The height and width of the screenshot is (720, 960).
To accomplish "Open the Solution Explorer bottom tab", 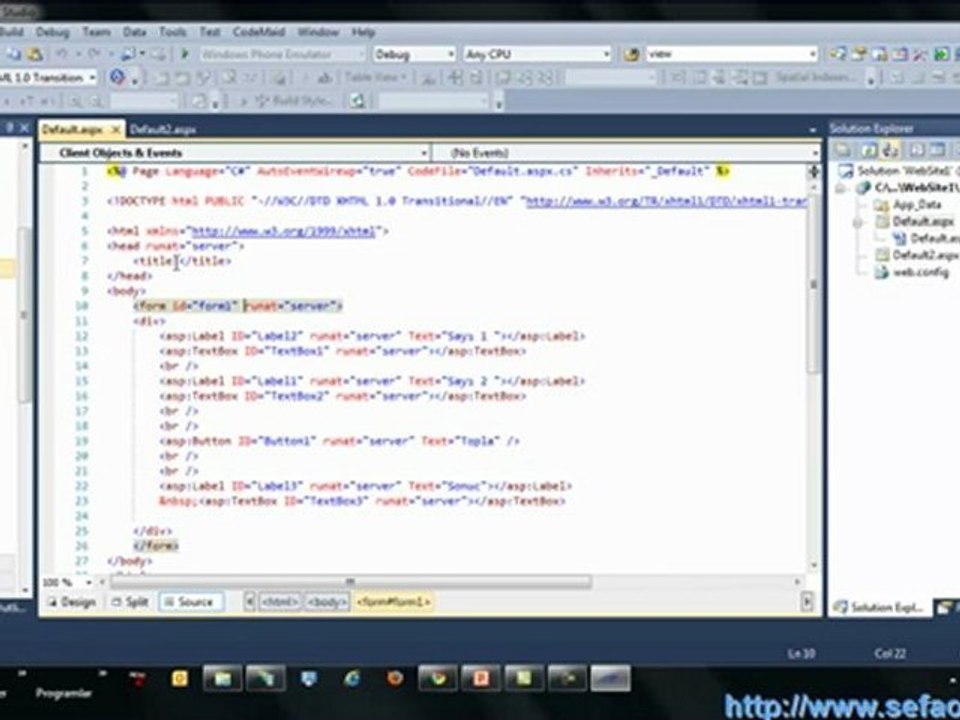I will point(881,607).
